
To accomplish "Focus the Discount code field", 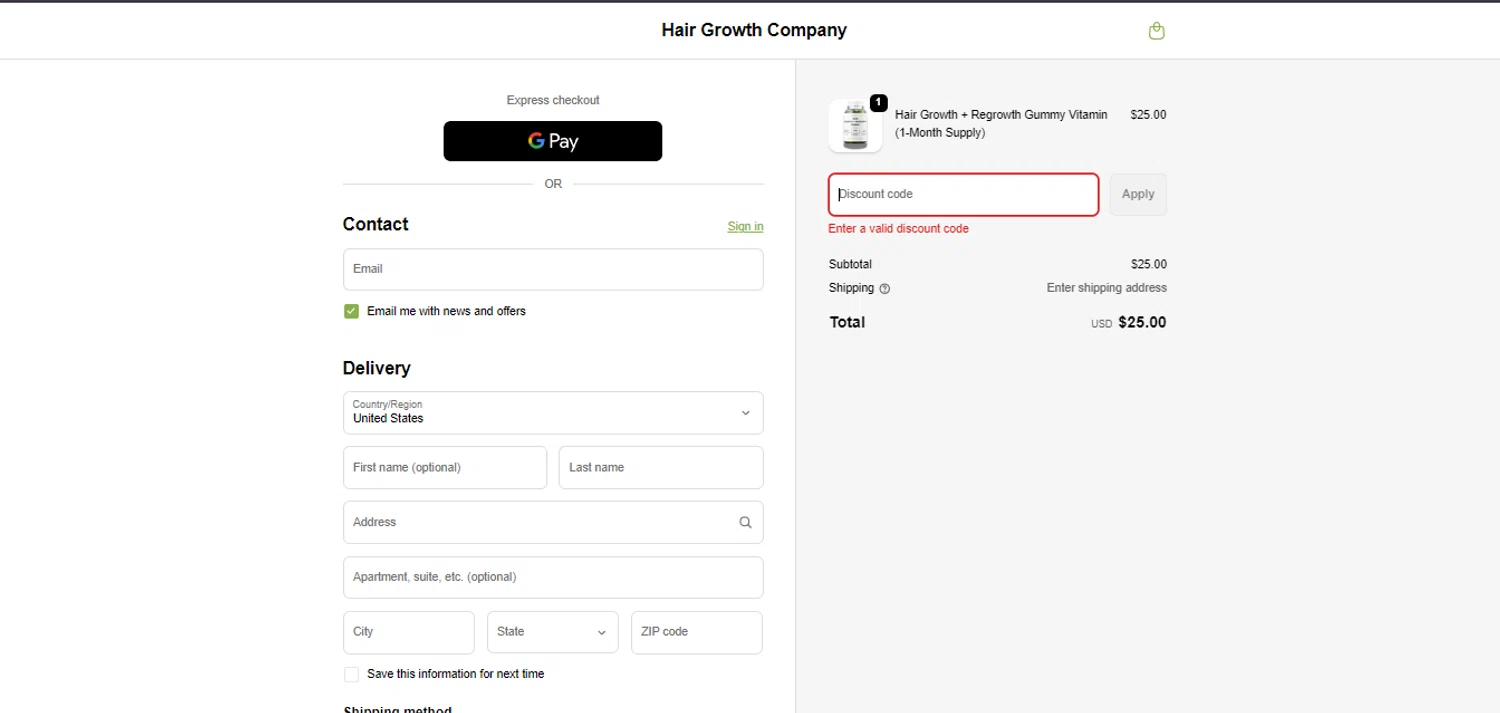I will point(964,194).
